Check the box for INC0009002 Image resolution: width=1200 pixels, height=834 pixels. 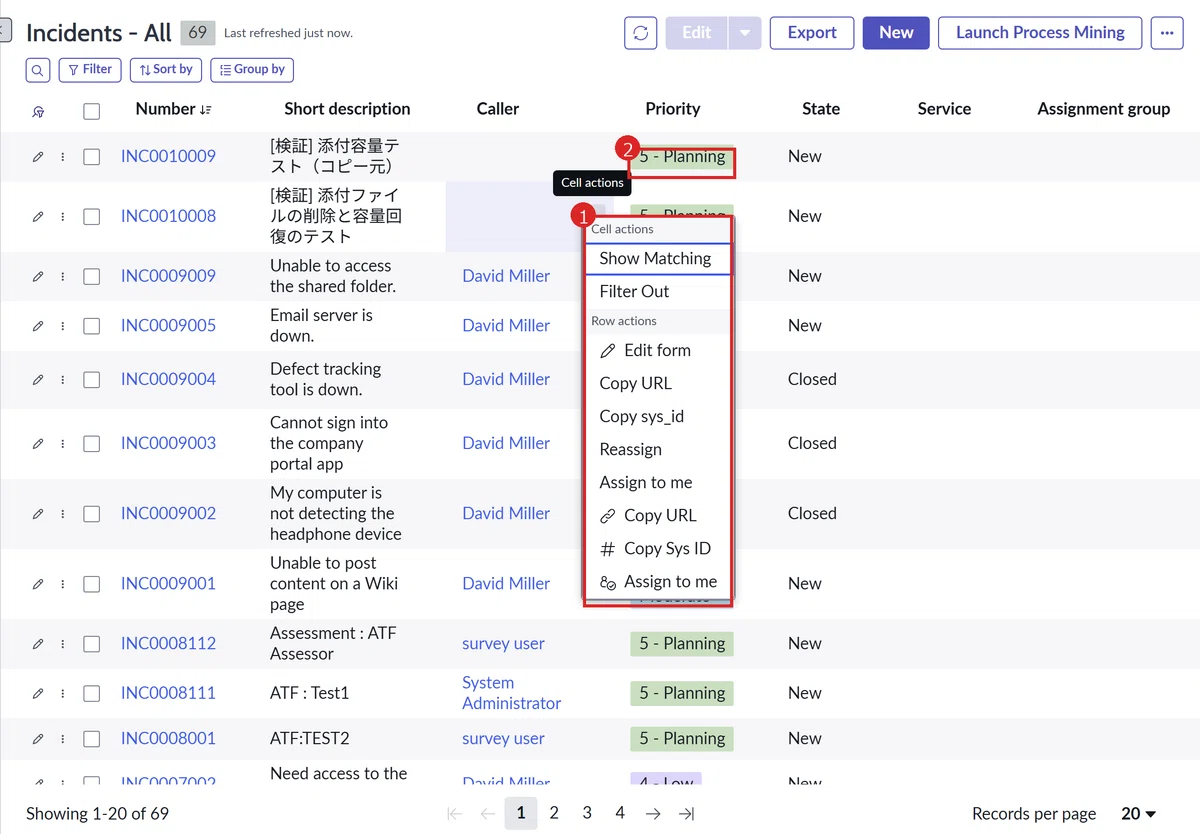[92, 514]
